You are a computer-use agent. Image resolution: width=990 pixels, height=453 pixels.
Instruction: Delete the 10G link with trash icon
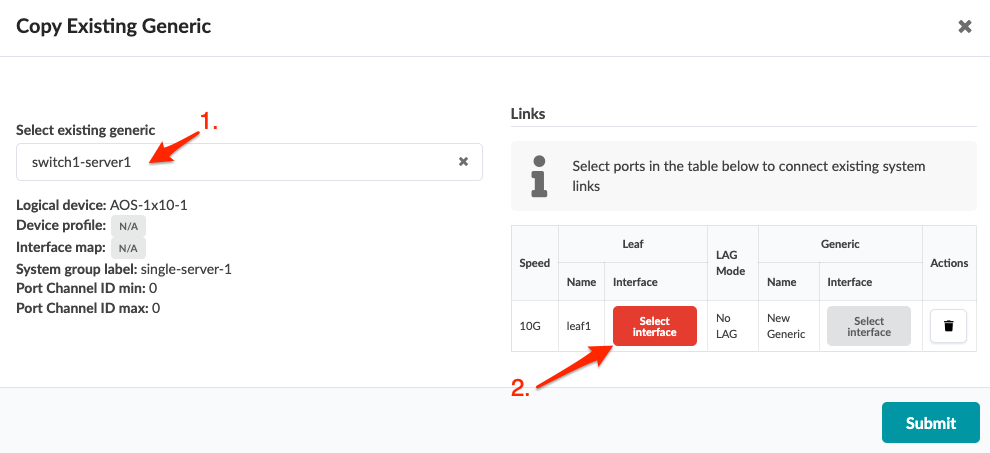(x=948, y=326)
